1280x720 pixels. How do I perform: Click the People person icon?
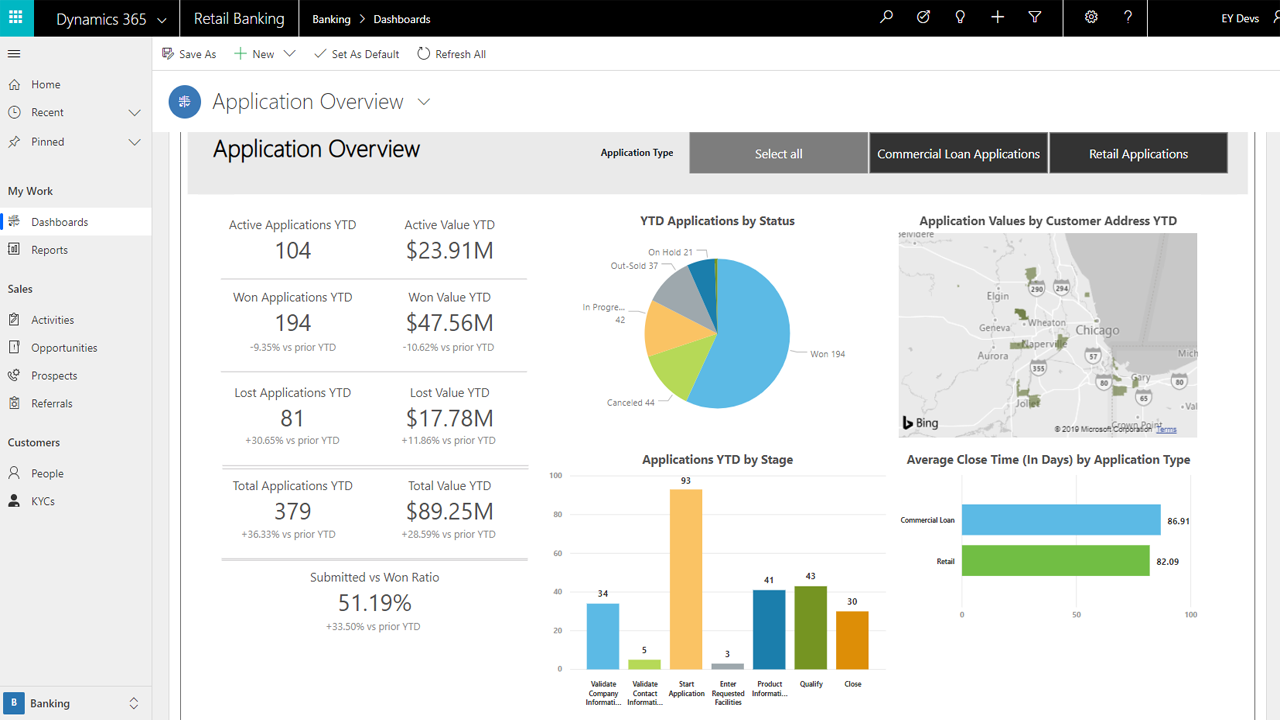(14, 474)
